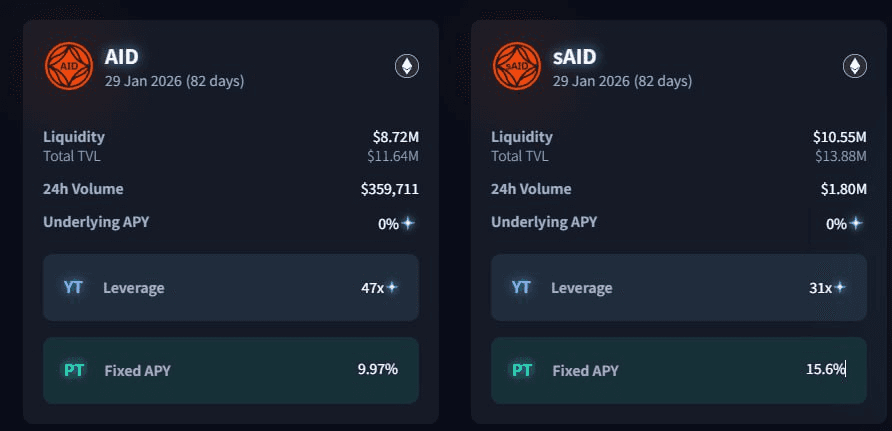Click the AID market title
This screenshot has width=892, height=431.
(x=121, y=56)
